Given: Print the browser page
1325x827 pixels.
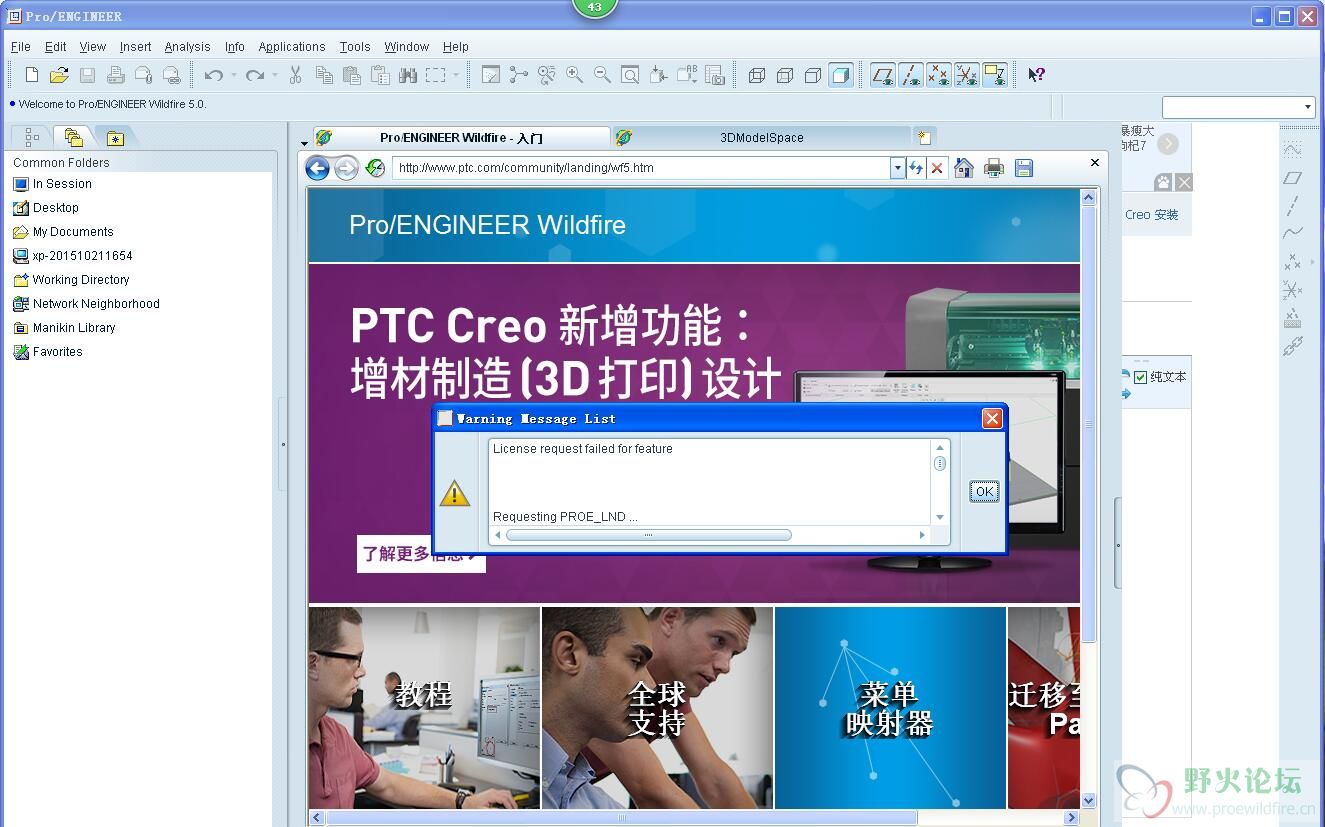Looking at the screenshot, I should 994,168.
